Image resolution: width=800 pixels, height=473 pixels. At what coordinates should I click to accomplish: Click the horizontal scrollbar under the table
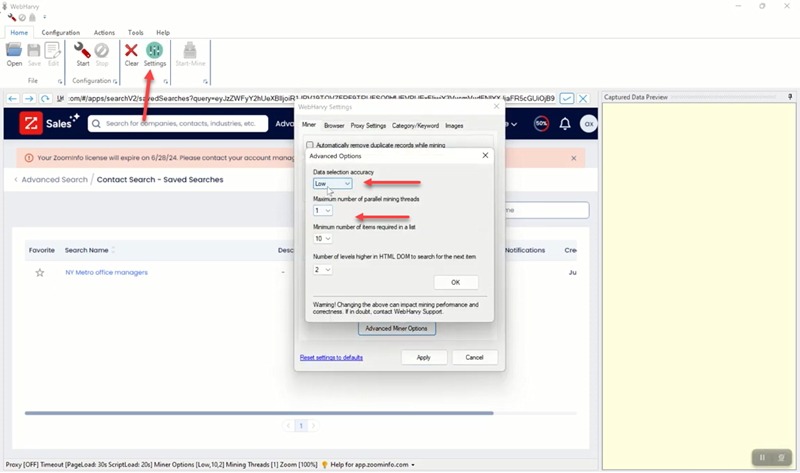pyautogui.click(x=259, y=413)
